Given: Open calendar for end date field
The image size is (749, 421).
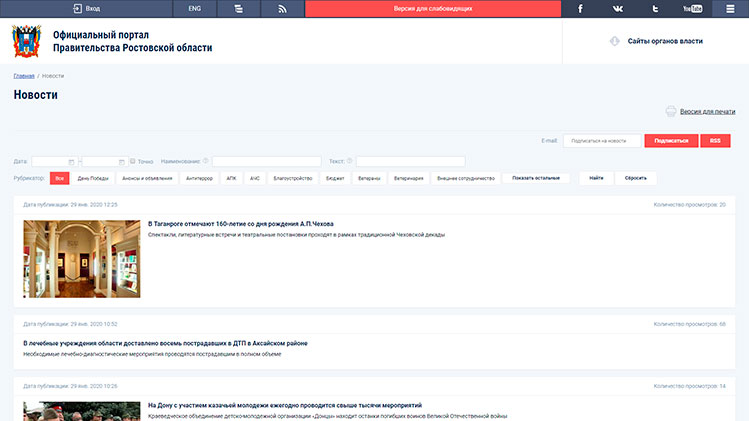Looking at the screenshot, I should click(121, 162).
